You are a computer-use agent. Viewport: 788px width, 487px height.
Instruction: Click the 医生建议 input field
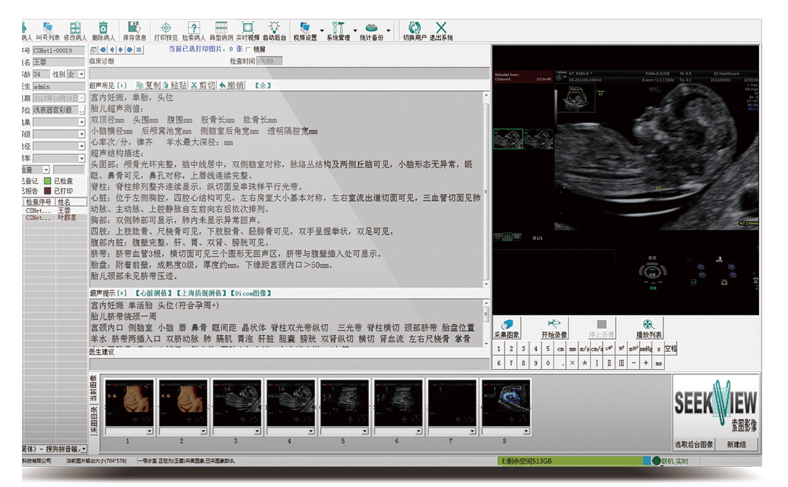pos(289,364)
